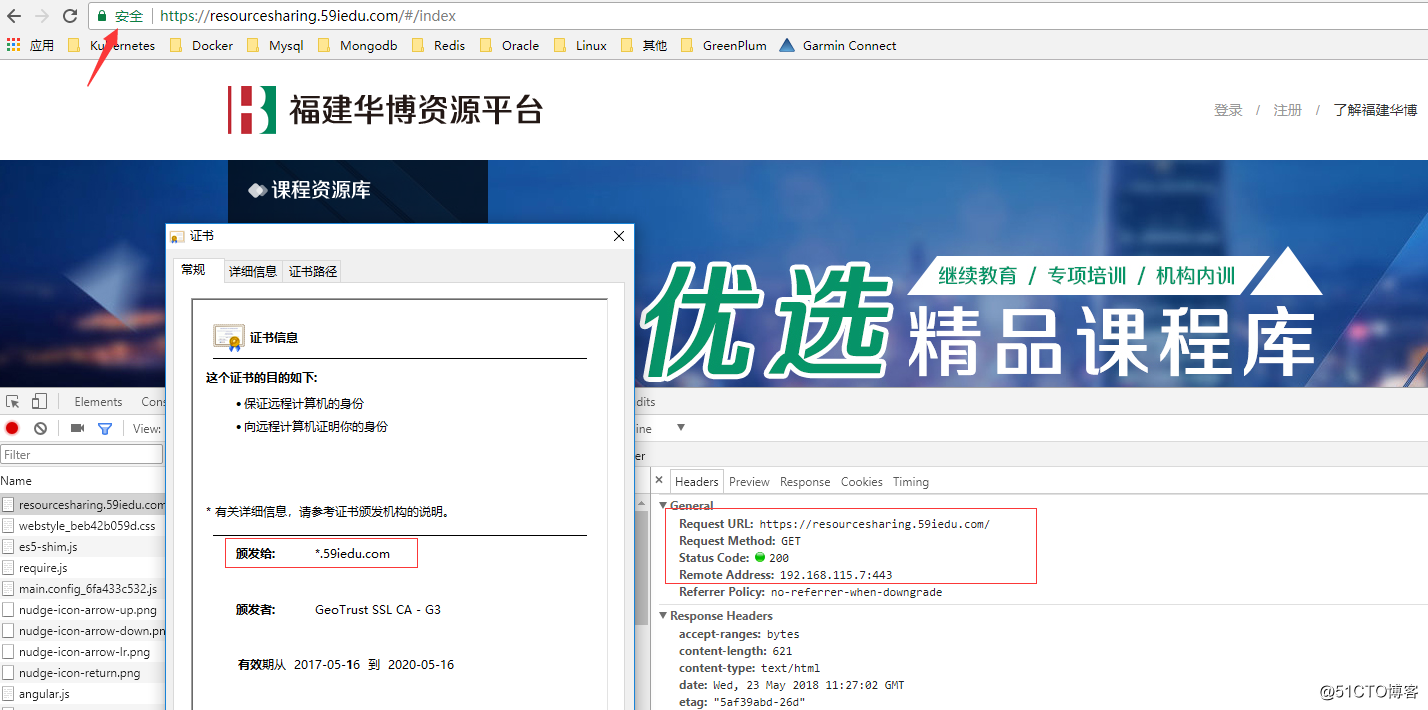
Task: Click the *.59iedu.com issued-to value
Action: [352, 553]
